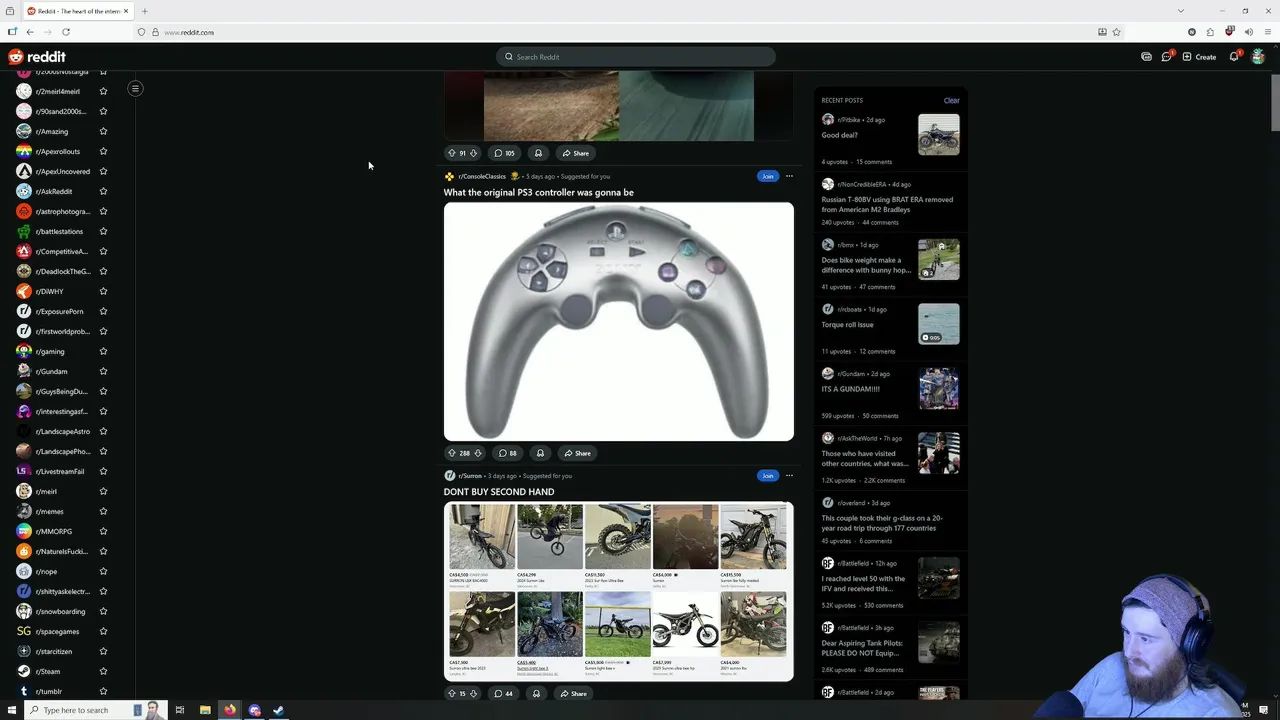Downvote the PS3 controller post

(x=477, y=453)
